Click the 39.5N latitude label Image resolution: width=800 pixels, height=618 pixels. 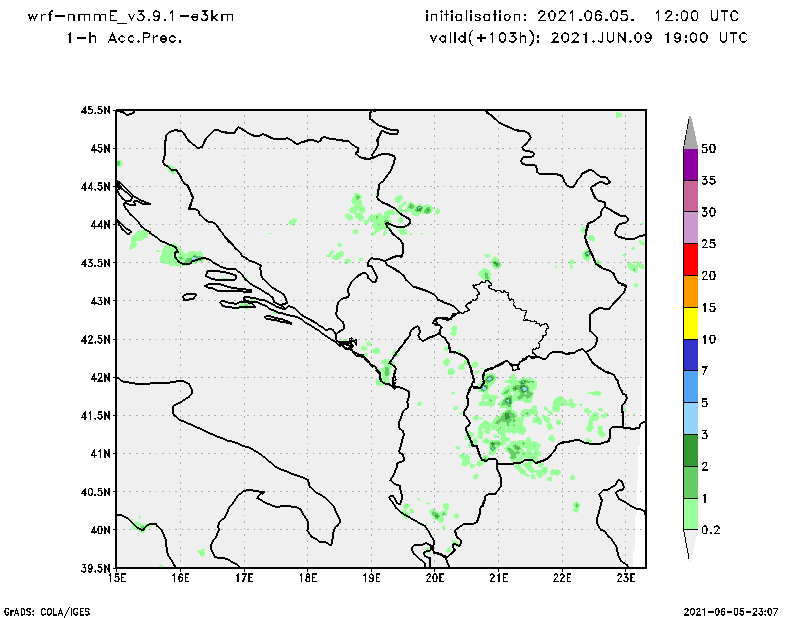tap(95, 568)
